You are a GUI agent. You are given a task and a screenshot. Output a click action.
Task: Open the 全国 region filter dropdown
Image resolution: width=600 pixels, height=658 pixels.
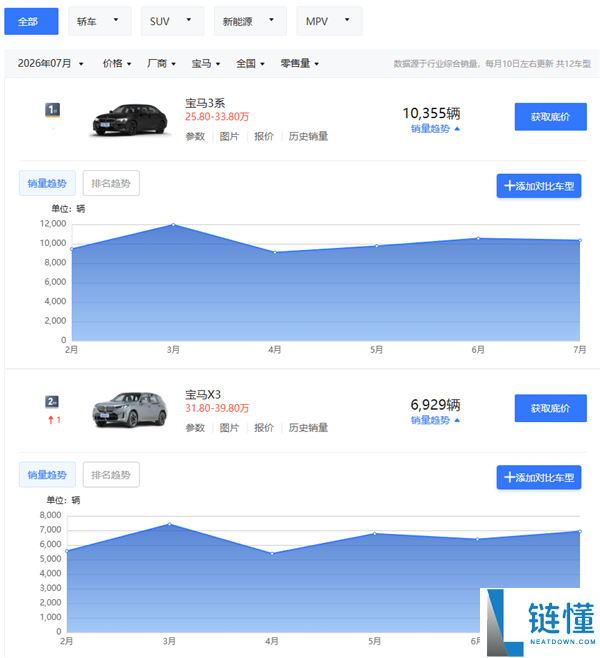tap(250, 63)
